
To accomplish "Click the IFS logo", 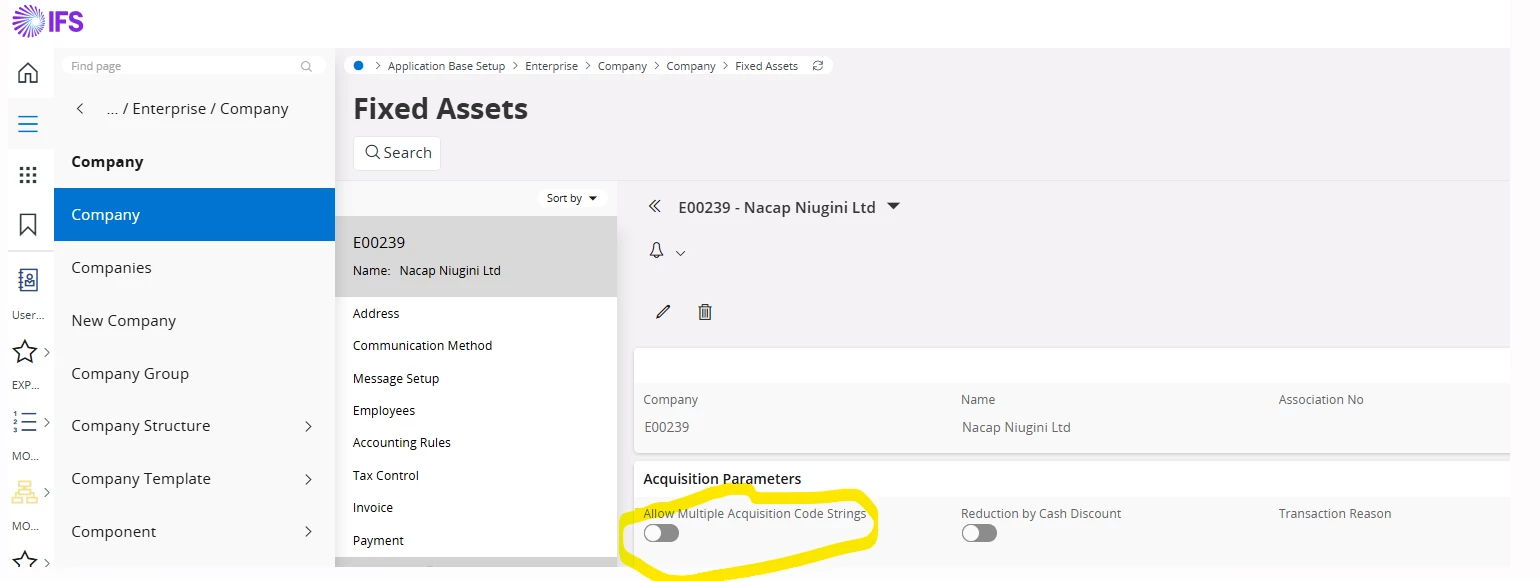I will pos(48,20).
